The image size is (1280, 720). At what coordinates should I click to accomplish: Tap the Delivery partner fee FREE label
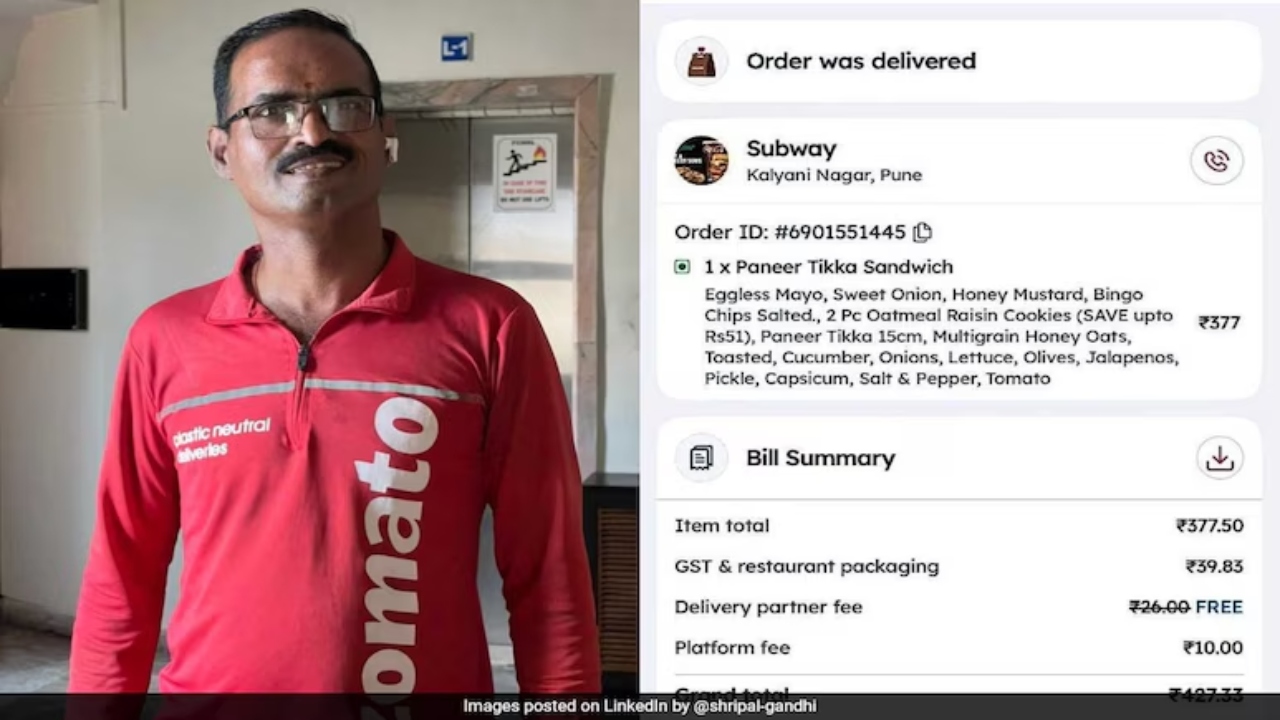(x=1219, y=607)
